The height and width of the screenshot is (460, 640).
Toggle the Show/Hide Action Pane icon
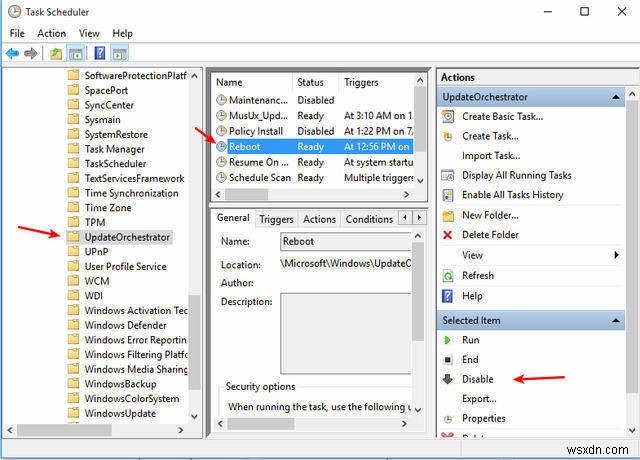click(x=120, y=53)
